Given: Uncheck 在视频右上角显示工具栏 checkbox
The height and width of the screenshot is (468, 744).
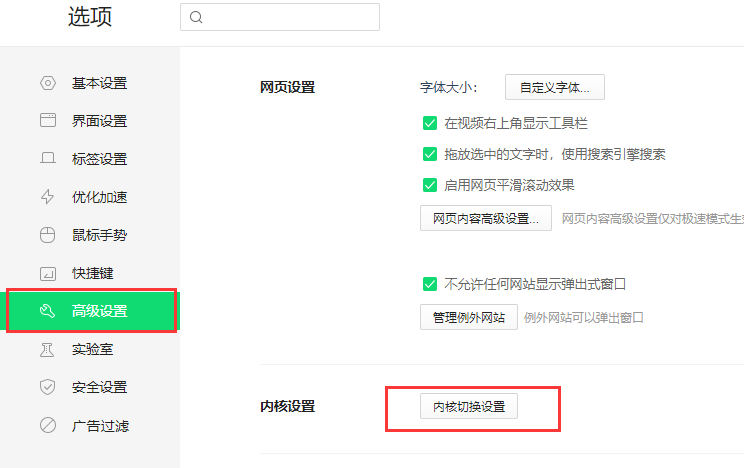Looking at the screenshot, I should [430, 124].
